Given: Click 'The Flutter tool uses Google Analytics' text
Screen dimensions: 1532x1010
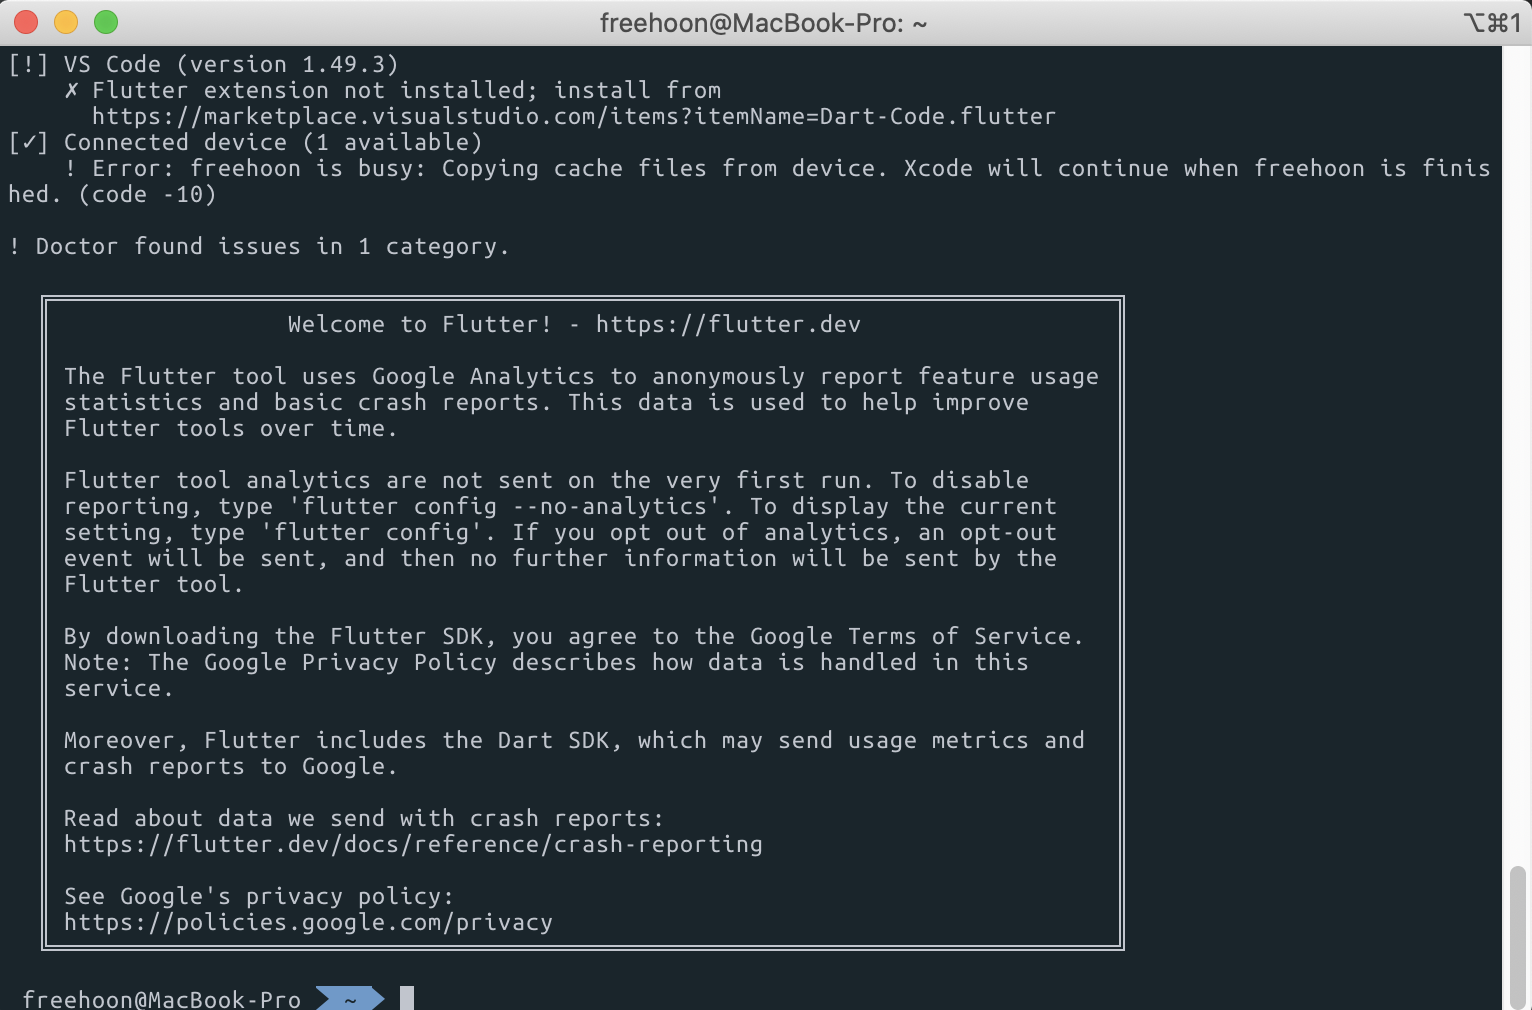Looking at the screenshot, I should [329, 377].
